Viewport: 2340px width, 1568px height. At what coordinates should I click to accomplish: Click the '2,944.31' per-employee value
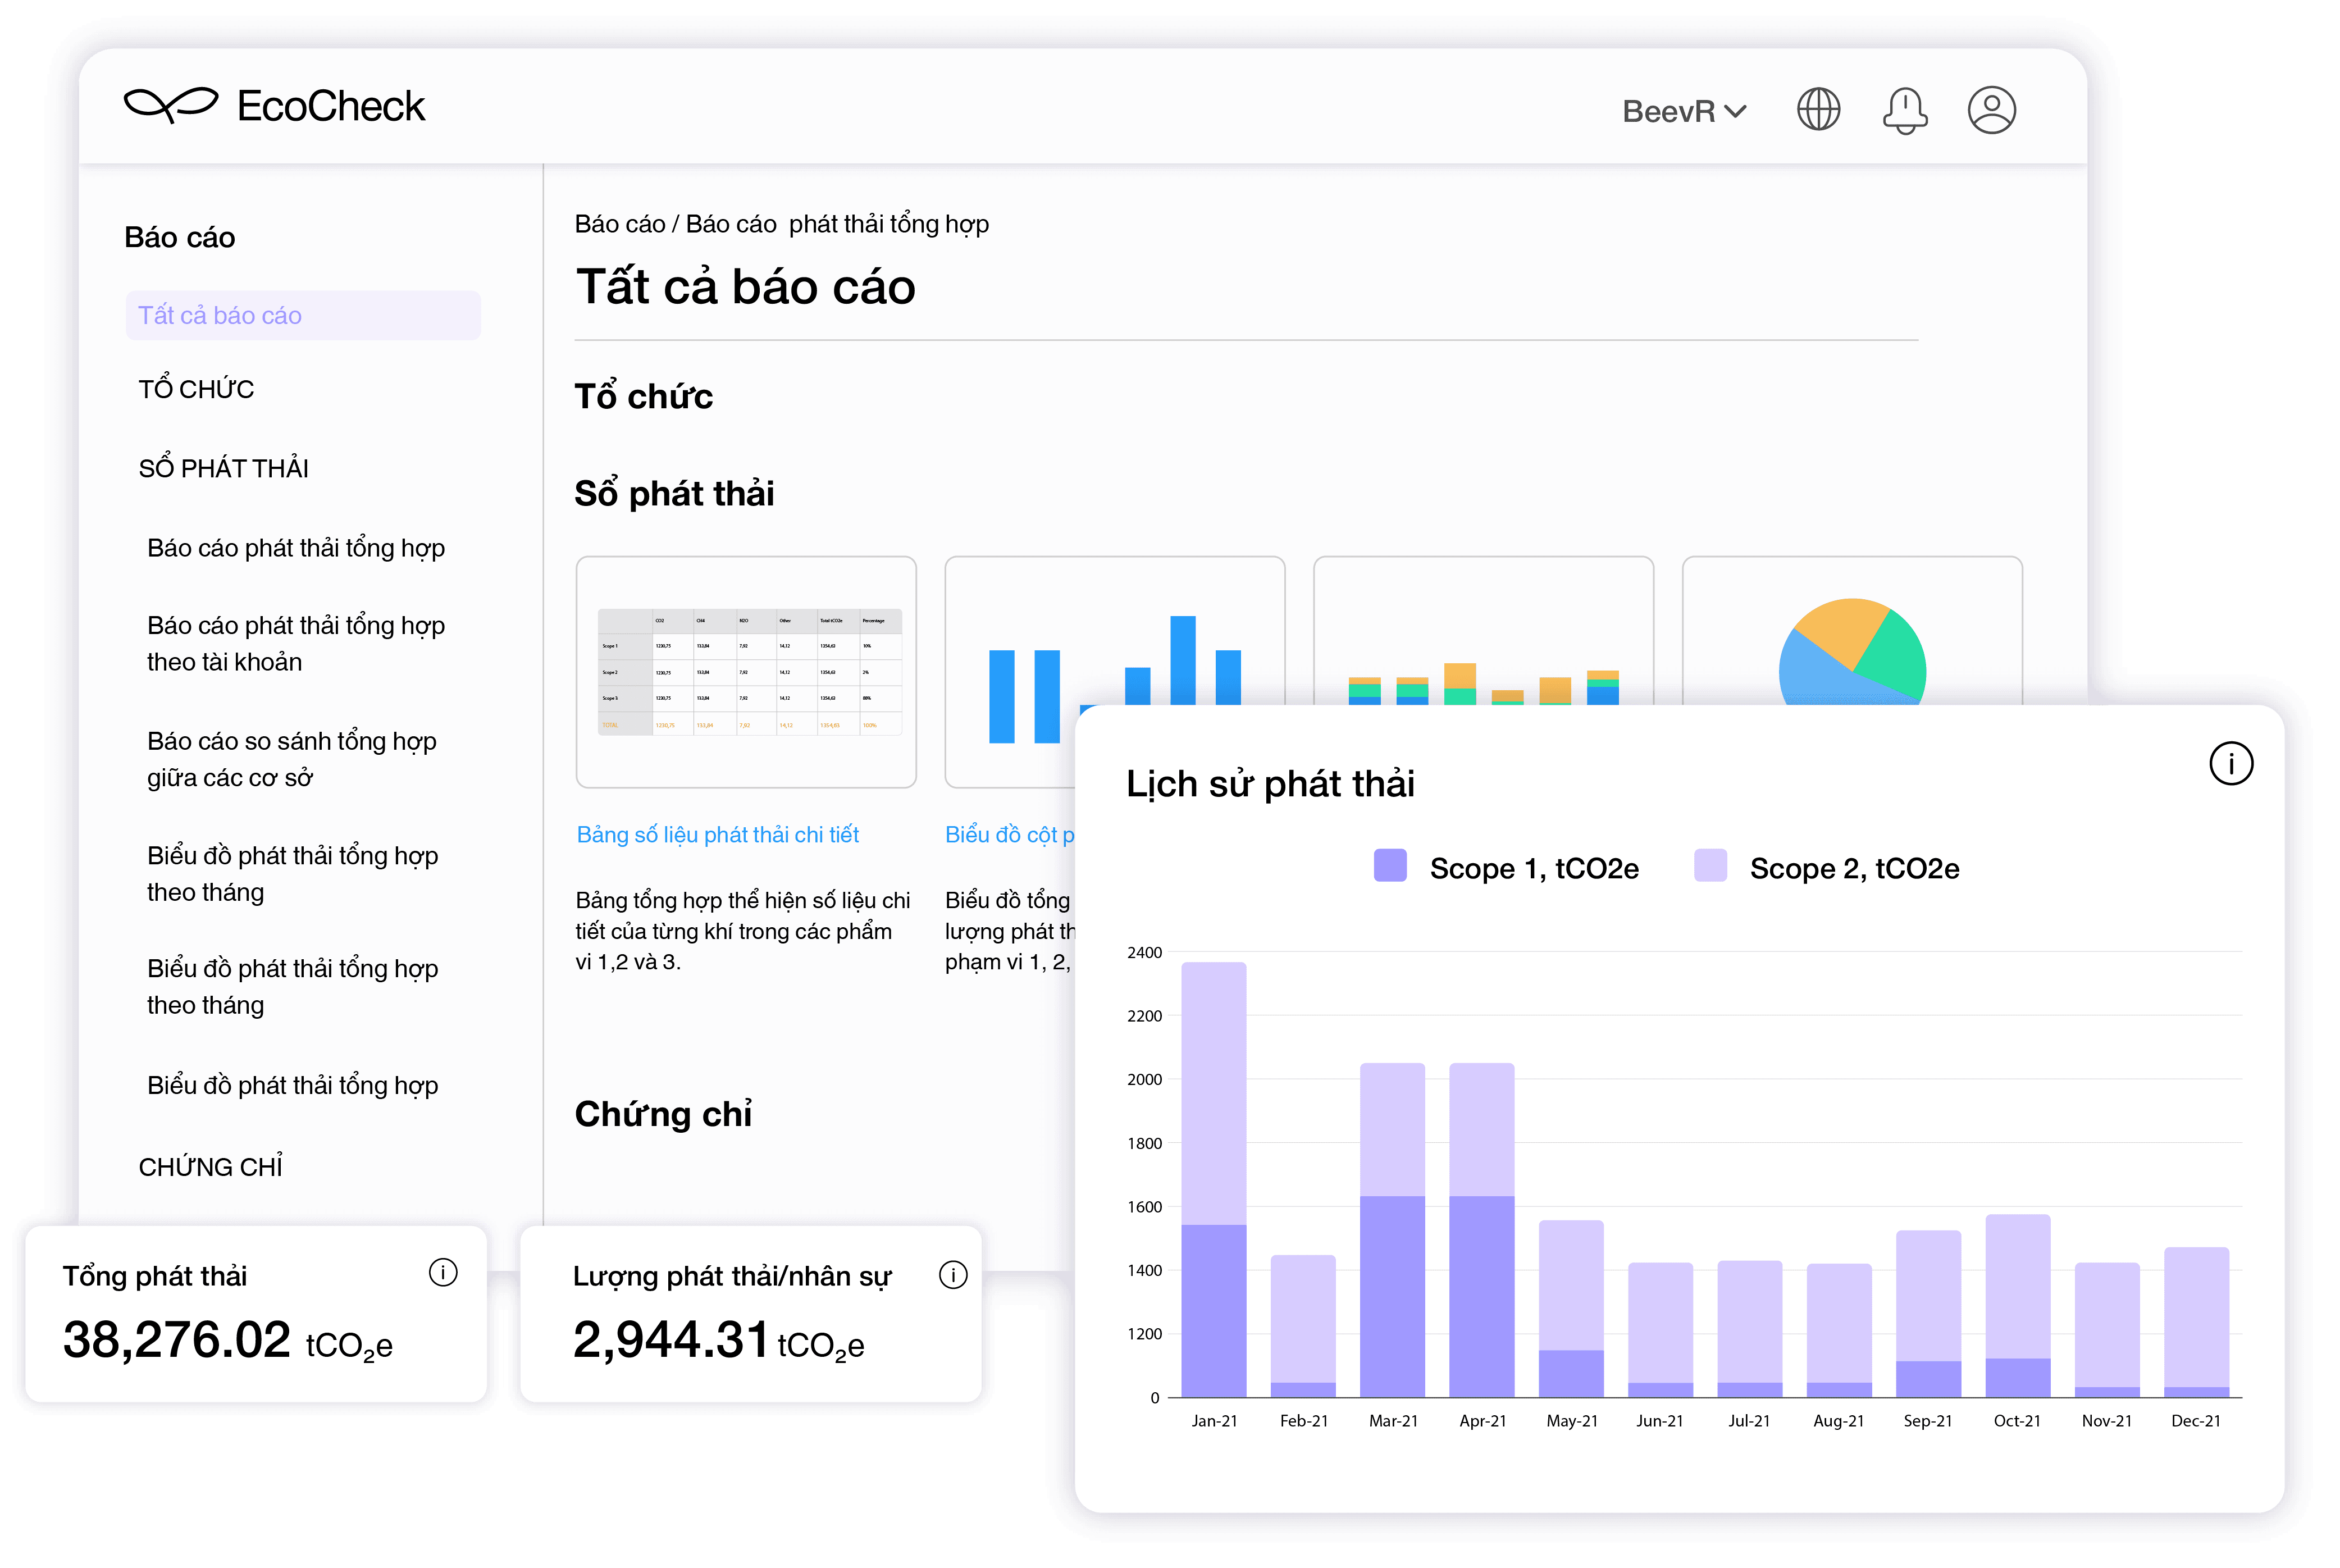point(670,1339)
